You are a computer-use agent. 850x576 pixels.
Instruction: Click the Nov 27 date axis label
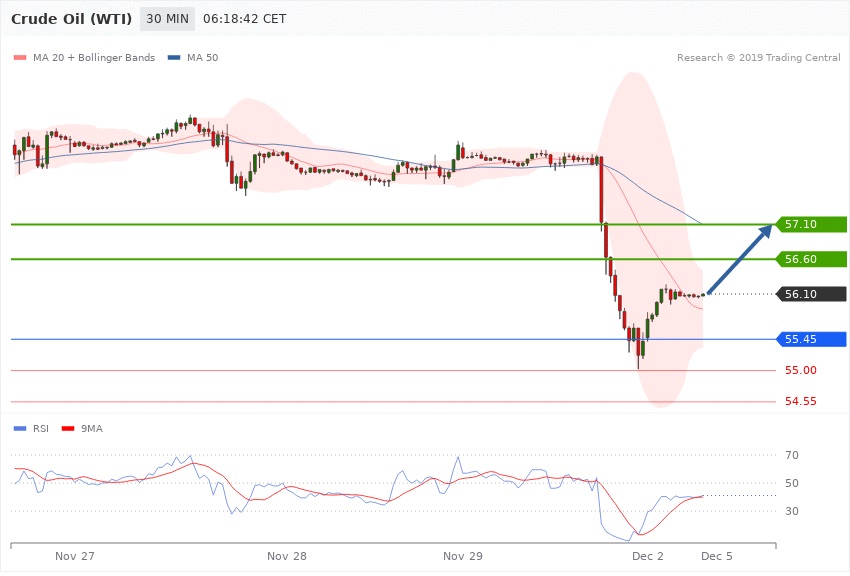tap(75, 555)
